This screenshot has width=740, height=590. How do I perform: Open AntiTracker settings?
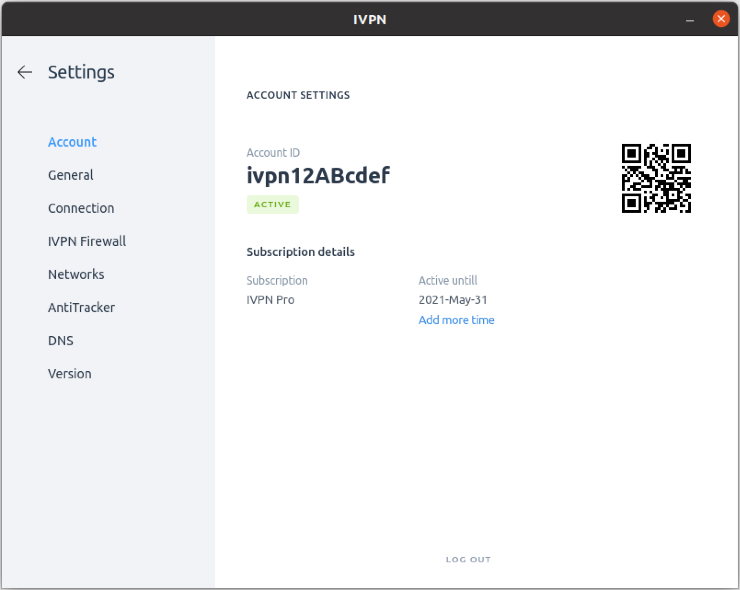tap(81, 307)
